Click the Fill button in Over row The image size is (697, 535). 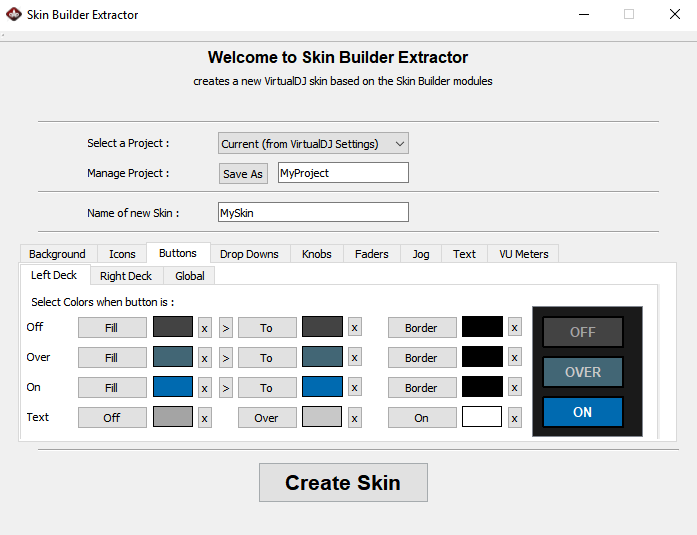tap(112, 358)
